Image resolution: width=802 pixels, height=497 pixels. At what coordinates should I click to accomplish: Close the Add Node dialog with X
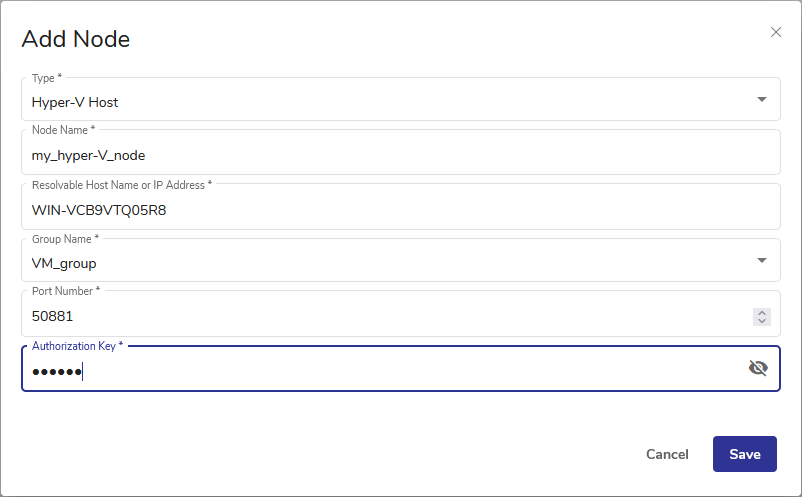pos(776,32)
